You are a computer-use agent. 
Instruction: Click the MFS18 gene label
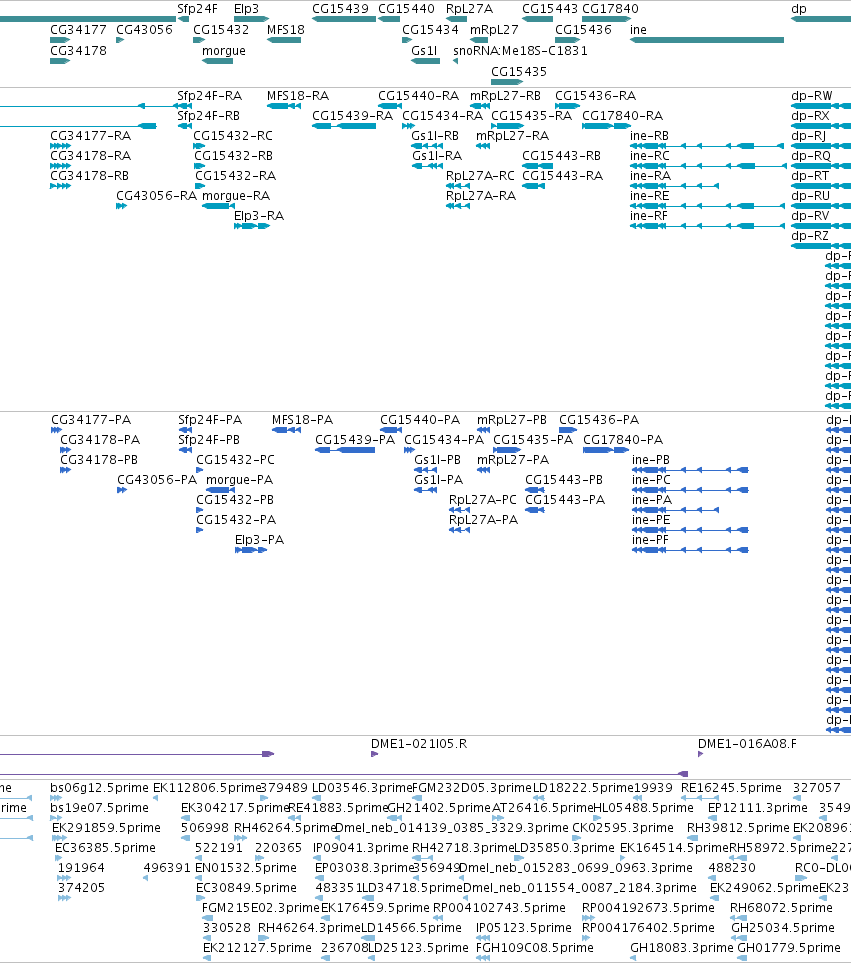286,29
